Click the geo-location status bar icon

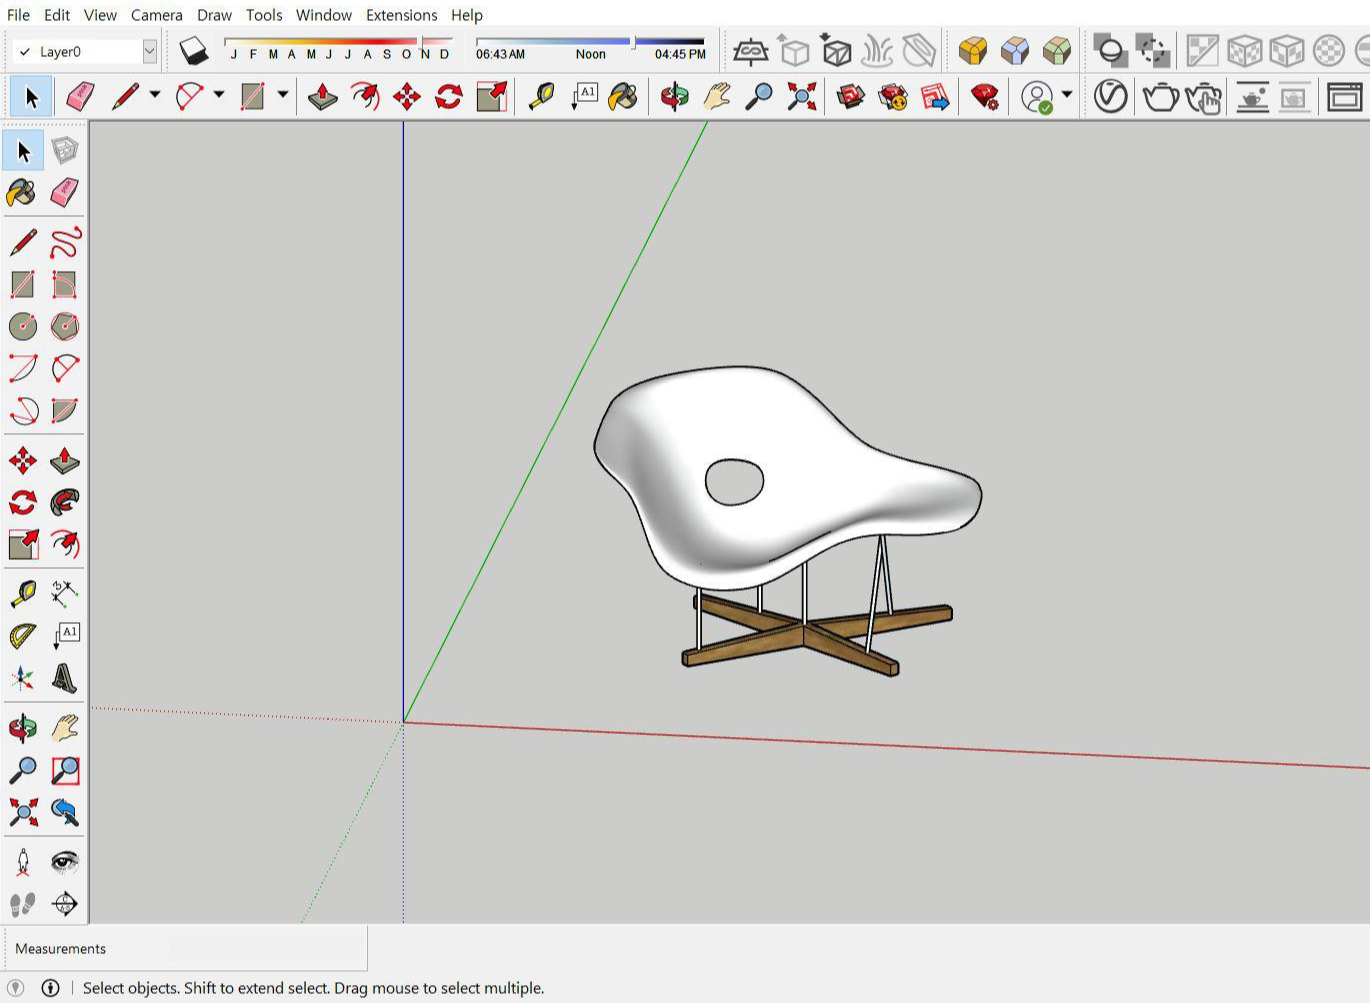pos(15,988)
